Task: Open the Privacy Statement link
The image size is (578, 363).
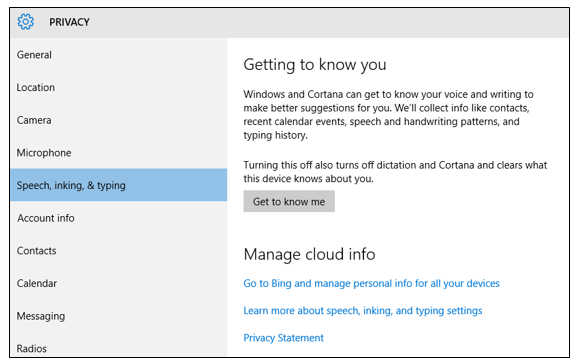Action: (x=283, y=338)
